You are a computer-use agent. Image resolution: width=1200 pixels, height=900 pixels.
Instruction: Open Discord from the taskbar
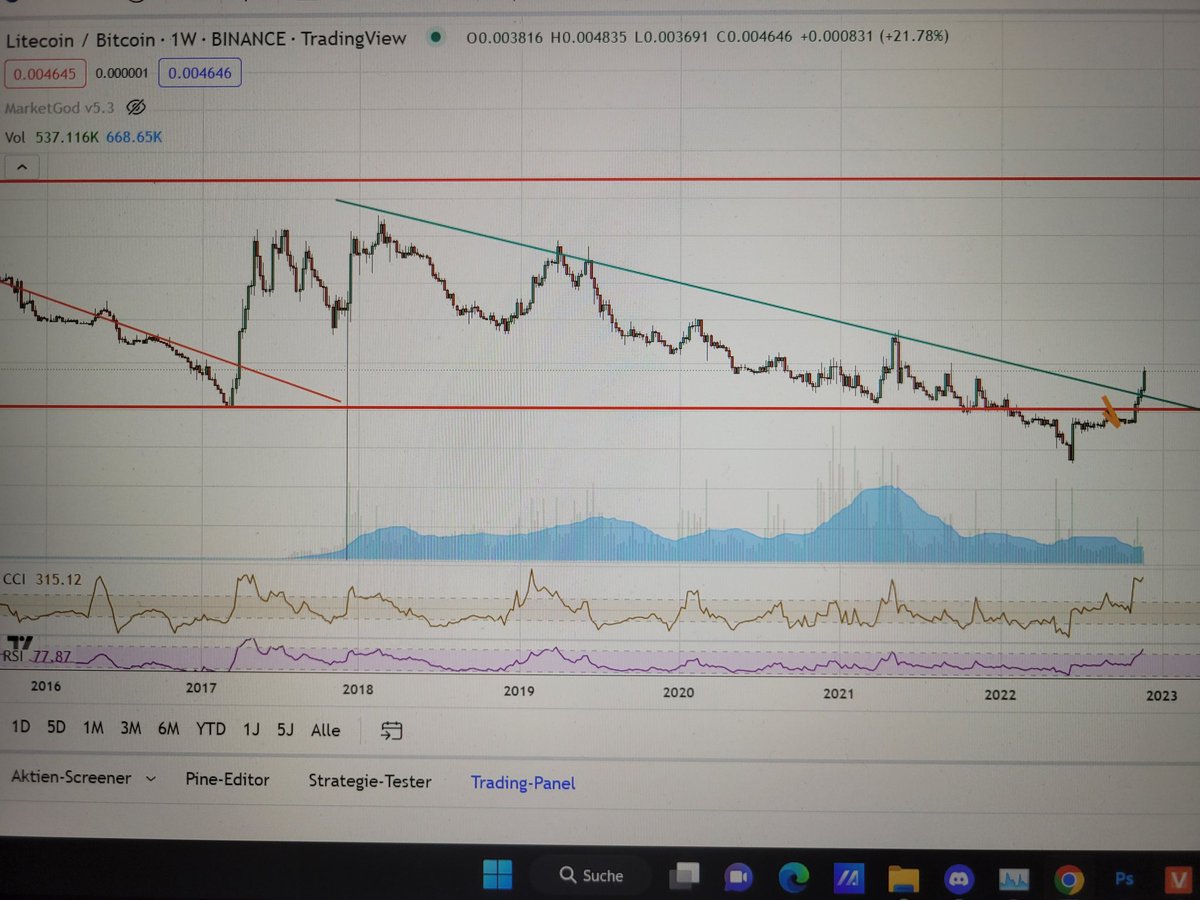959,879
